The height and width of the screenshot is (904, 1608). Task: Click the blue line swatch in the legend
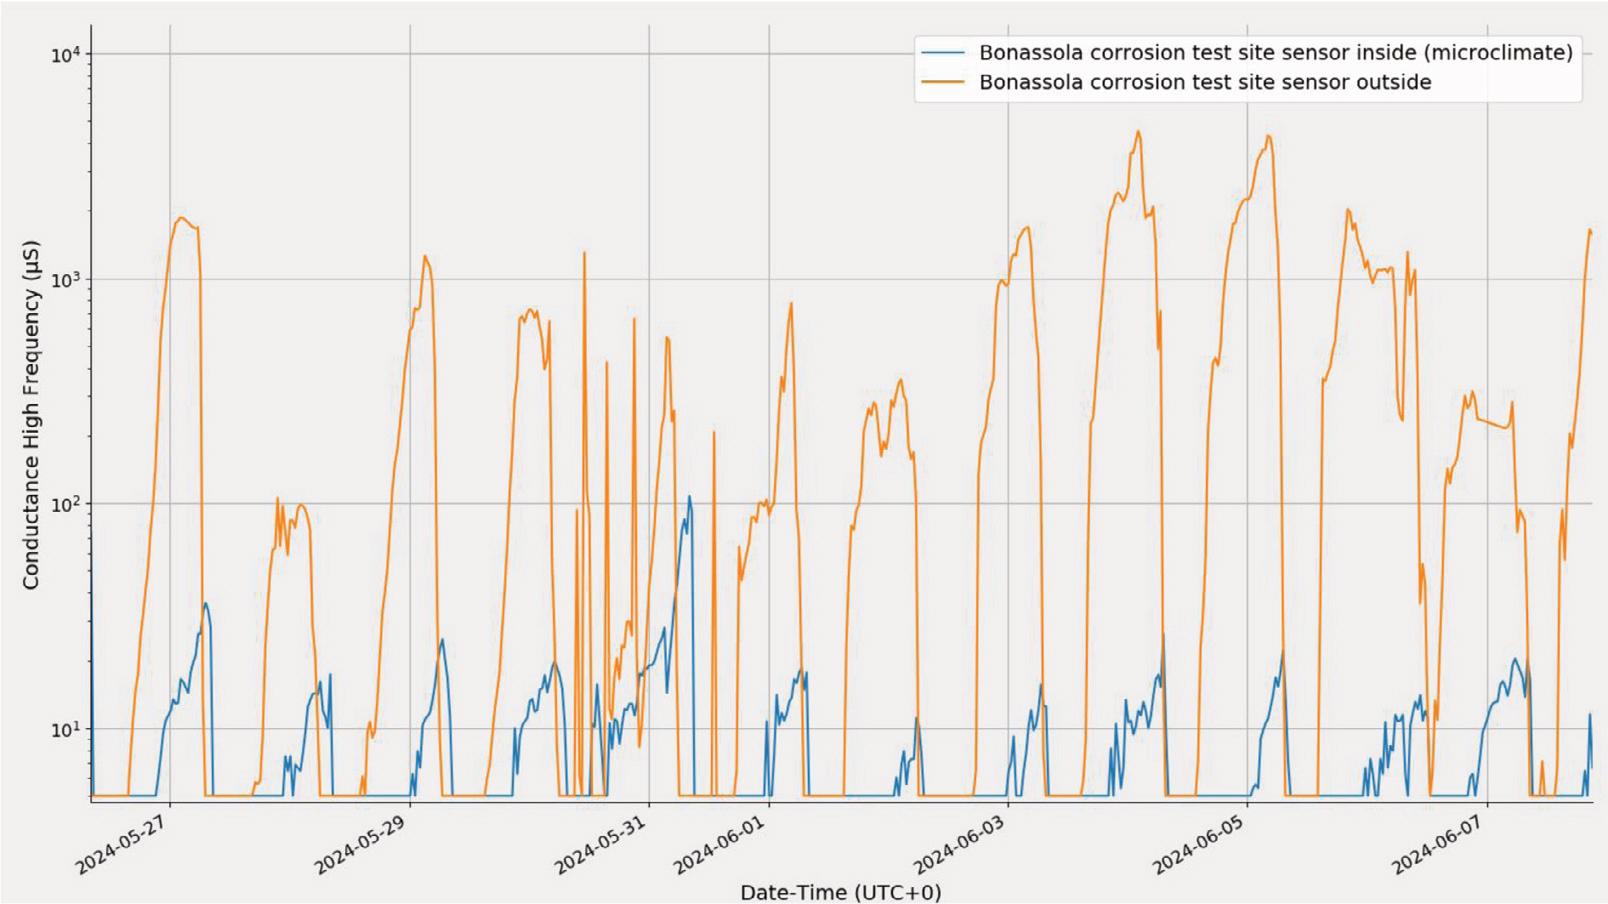click(x=942, y=53)
